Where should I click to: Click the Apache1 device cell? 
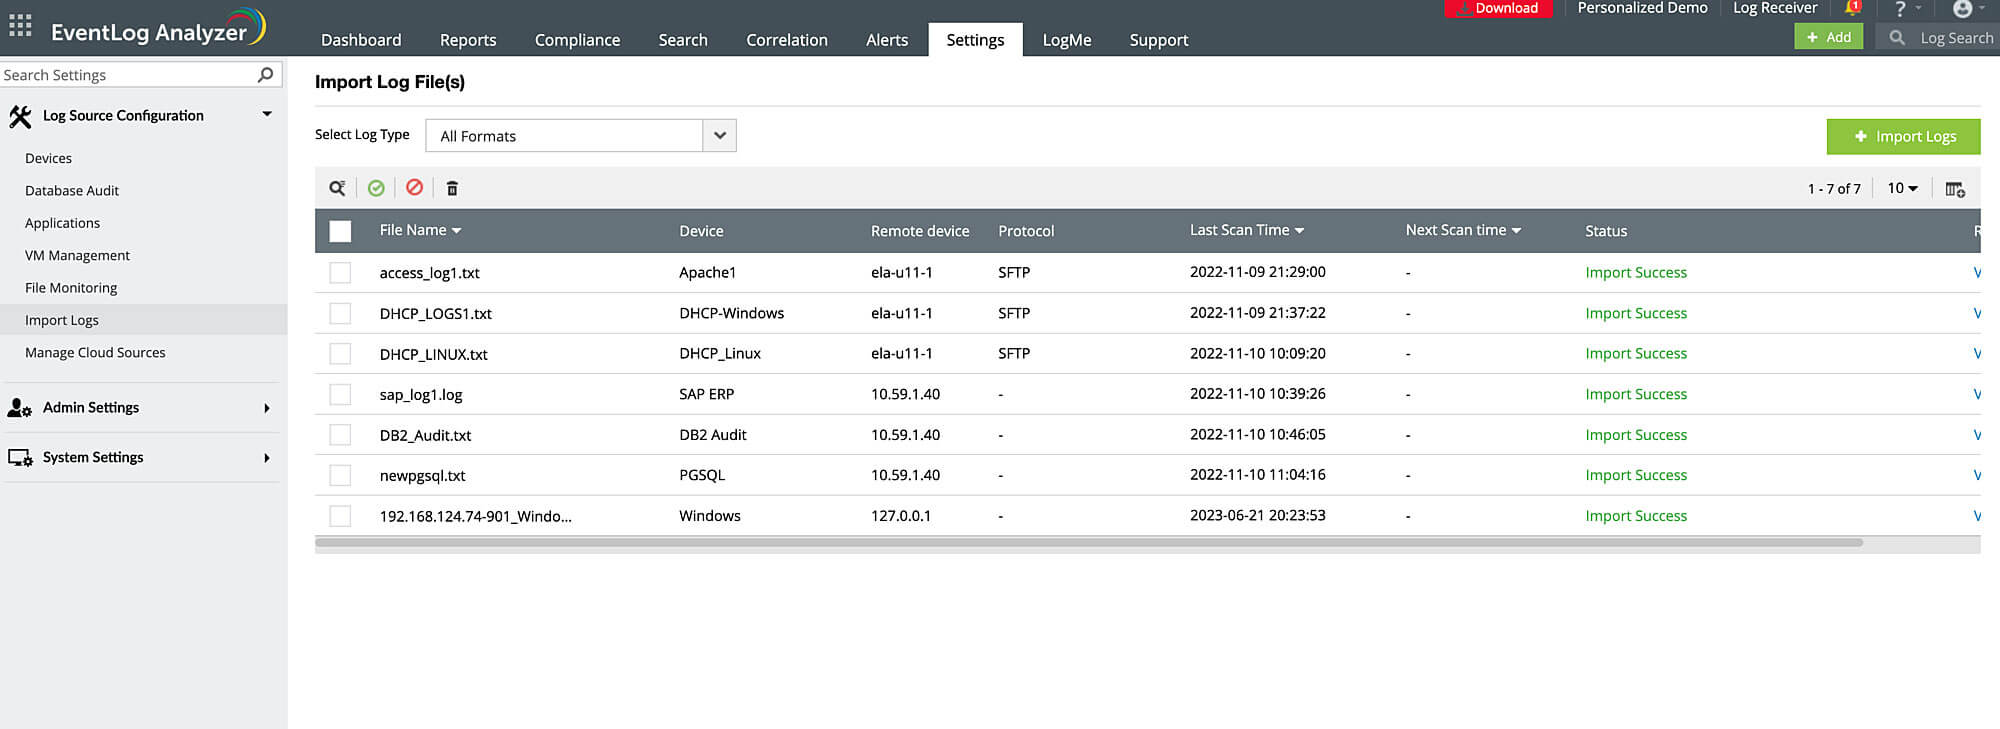point(707,272)
